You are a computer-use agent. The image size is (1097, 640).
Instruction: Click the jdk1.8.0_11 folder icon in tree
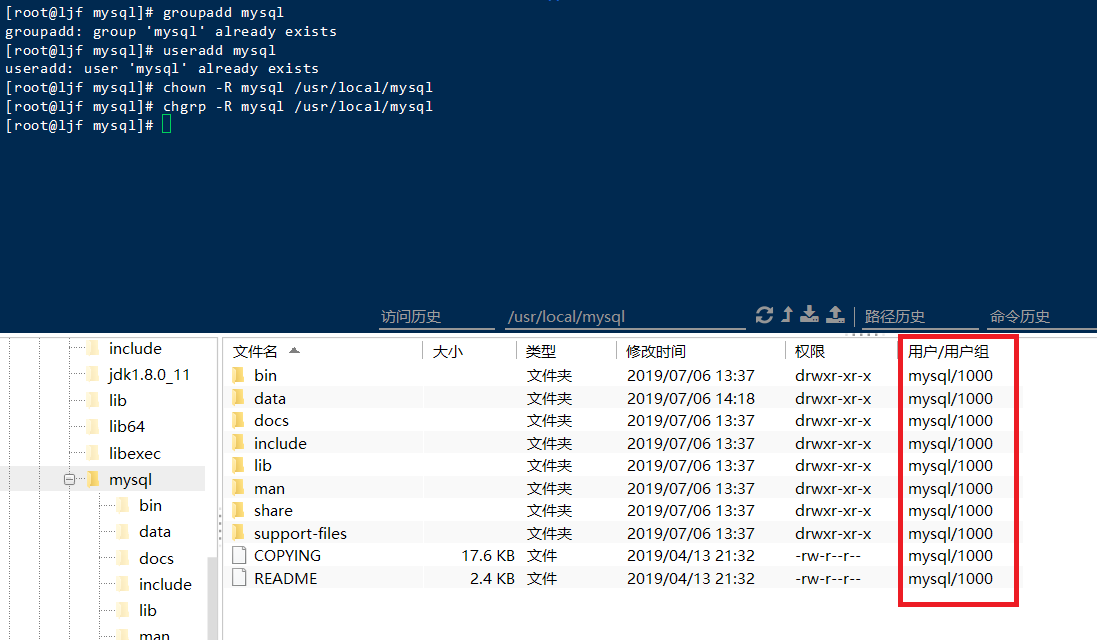pos(93,374)
